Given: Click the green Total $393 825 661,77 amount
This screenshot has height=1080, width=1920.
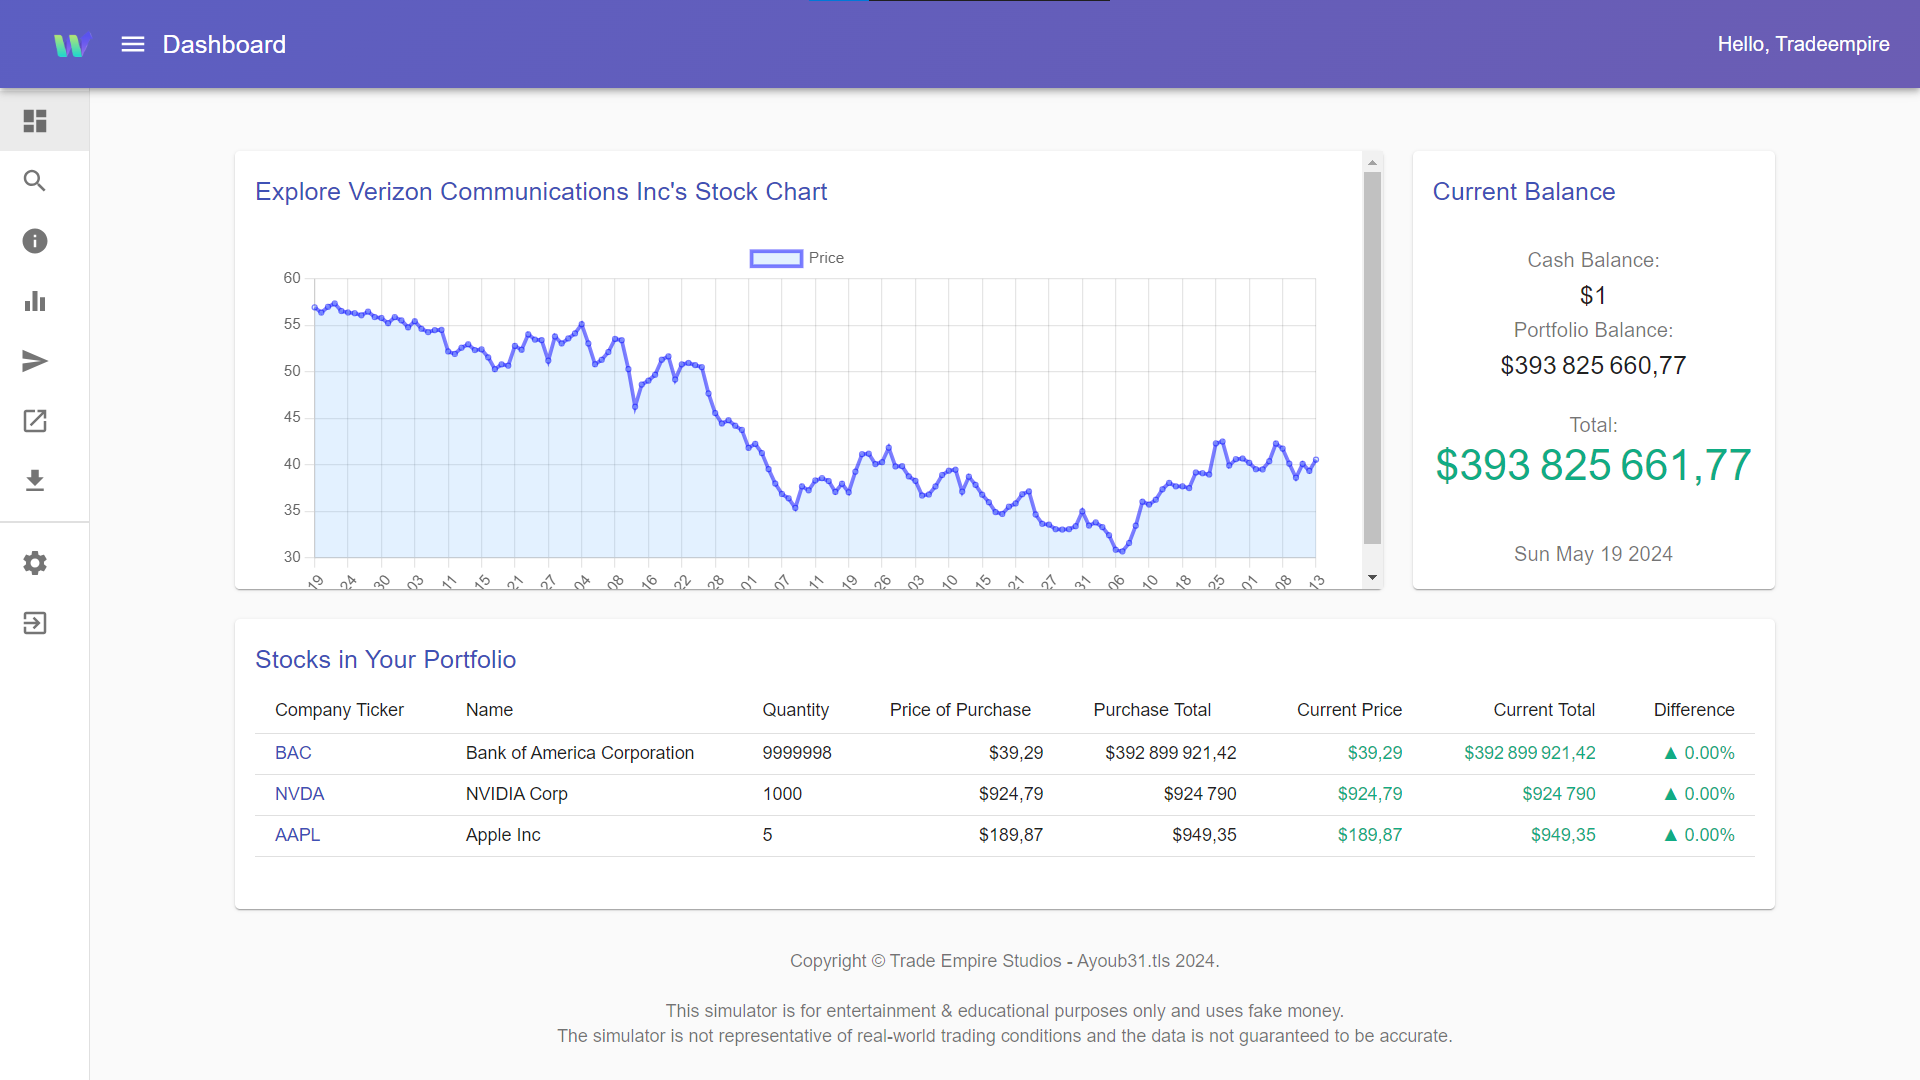Looking at the screenshot, I should tap(1593, 466).
